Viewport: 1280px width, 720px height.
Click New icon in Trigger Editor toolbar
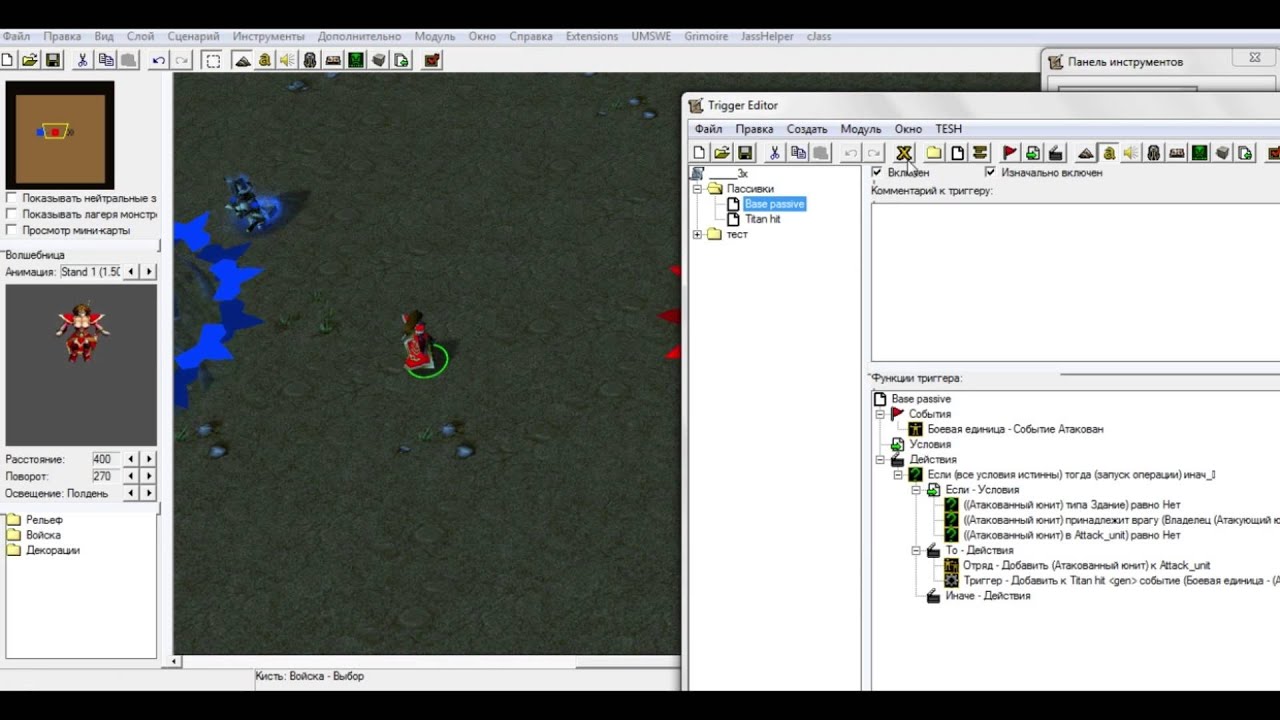coord(699,153)
